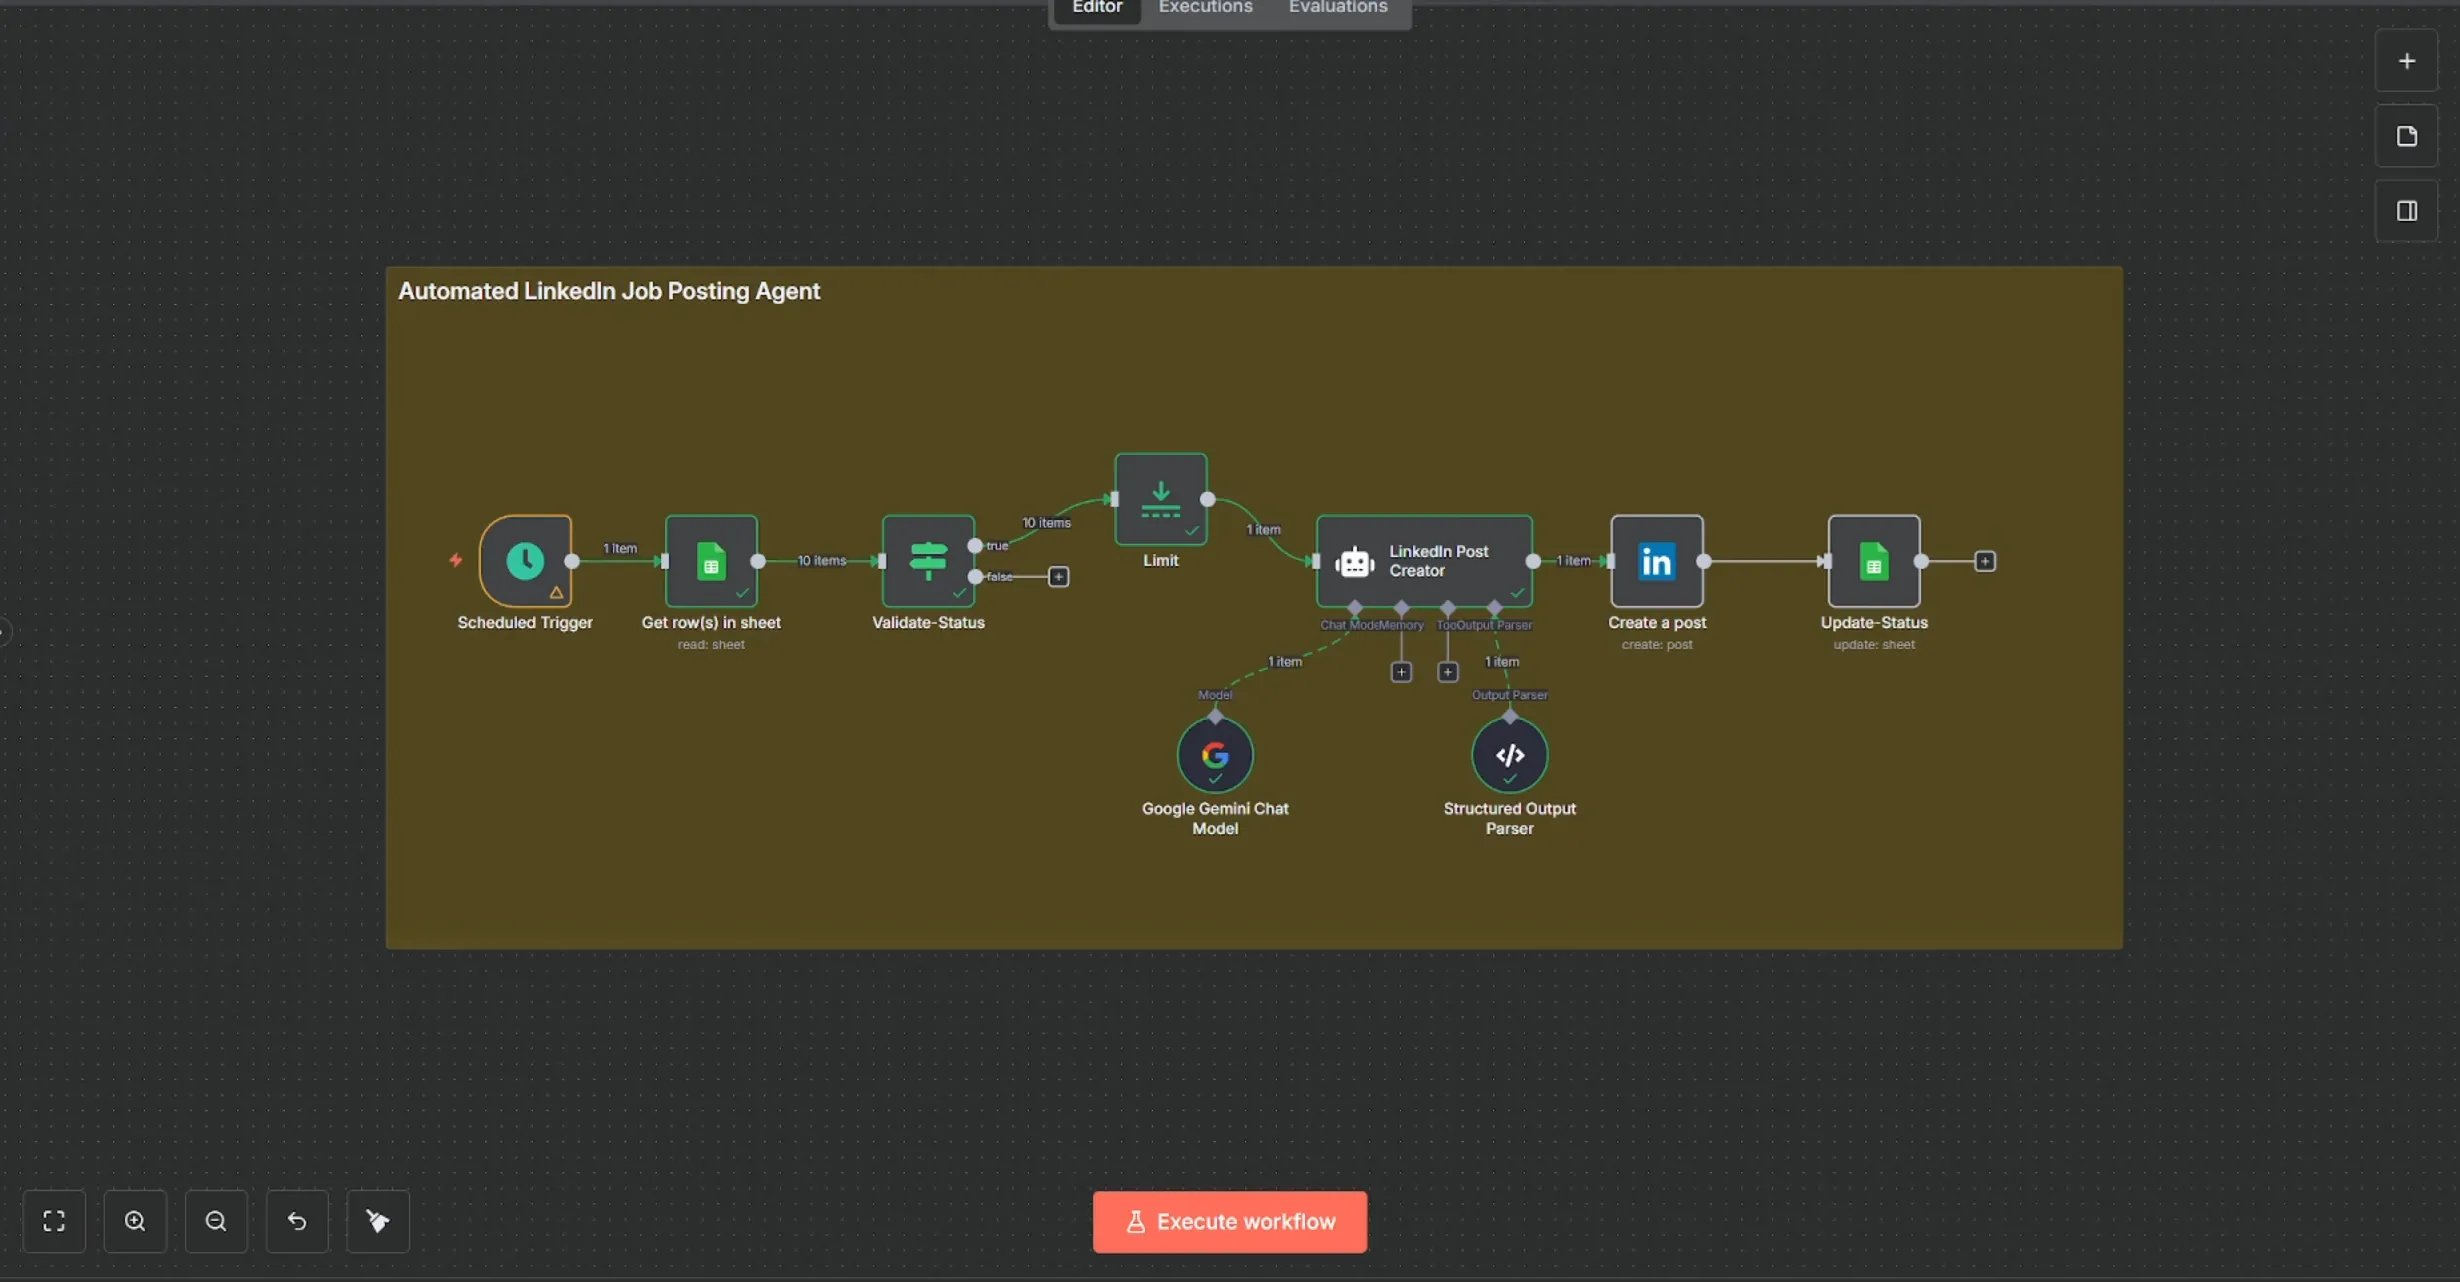Switch to the Editor tab

[1097, 8]
